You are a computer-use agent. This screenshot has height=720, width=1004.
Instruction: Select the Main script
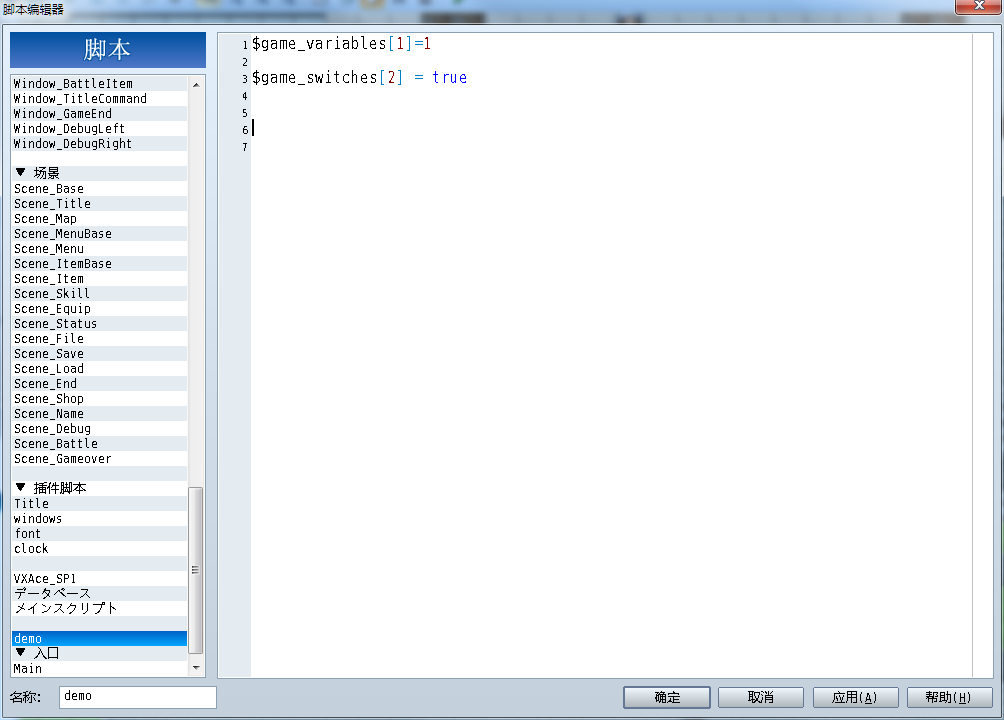point(99,669)
